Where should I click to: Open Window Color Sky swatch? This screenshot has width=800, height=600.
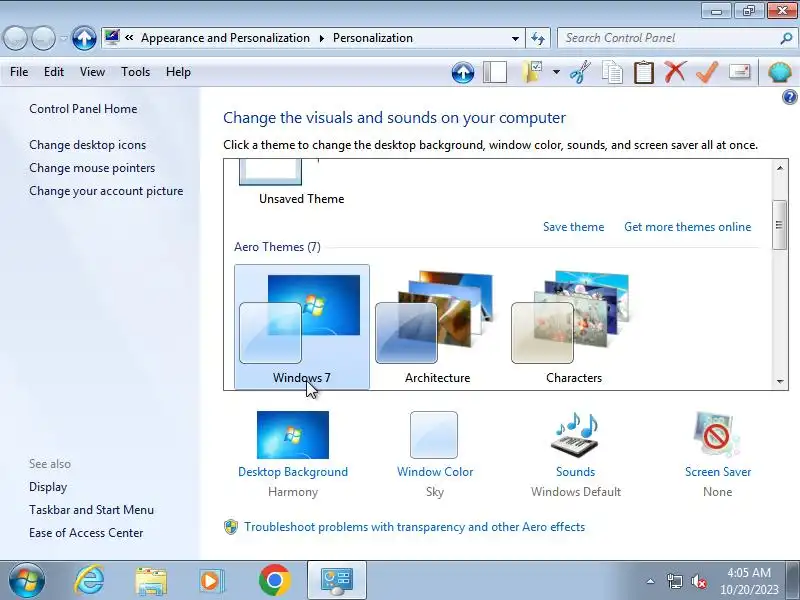(x=434, y=435)
